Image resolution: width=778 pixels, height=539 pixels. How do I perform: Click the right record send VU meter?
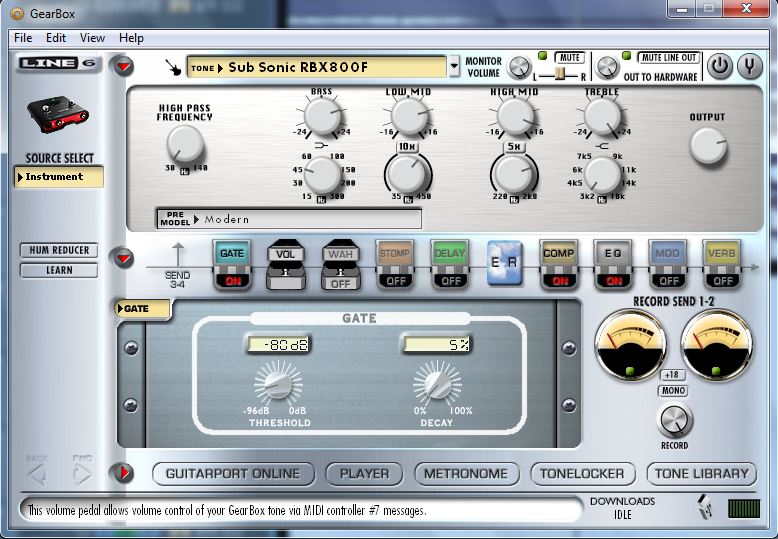point(716,344)
